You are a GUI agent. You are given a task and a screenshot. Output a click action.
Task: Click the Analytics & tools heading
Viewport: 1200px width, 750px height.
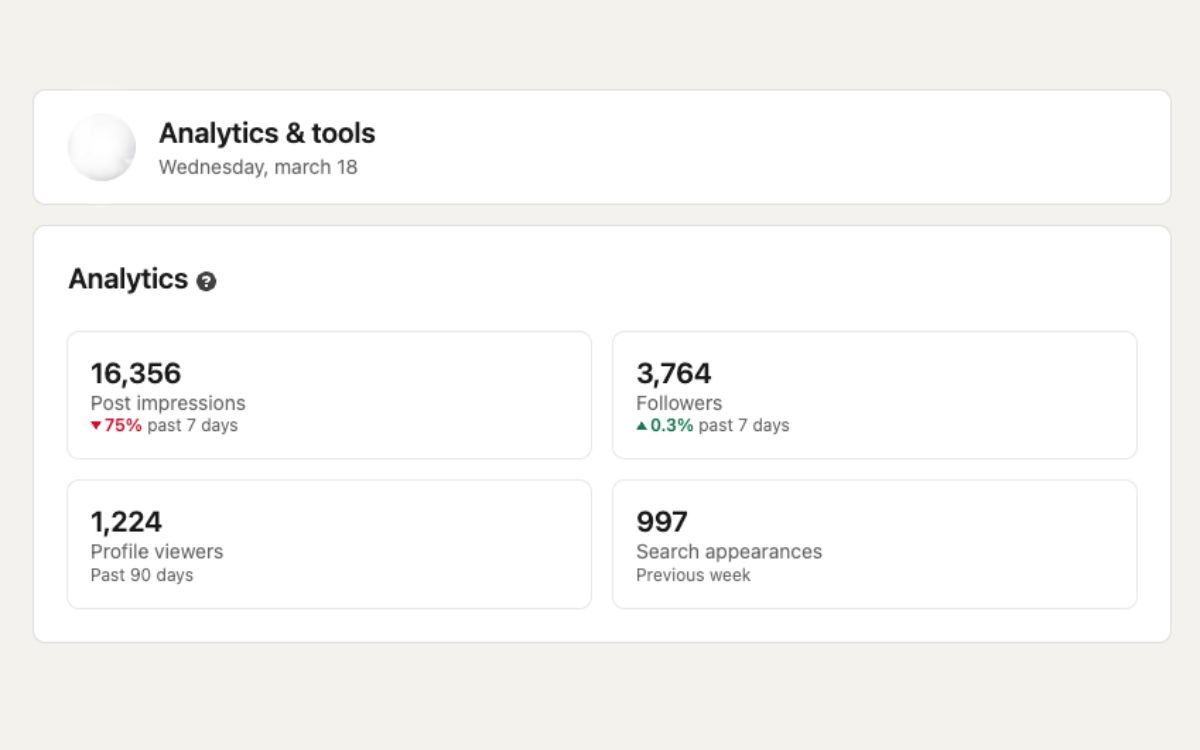tap(267, 133)
